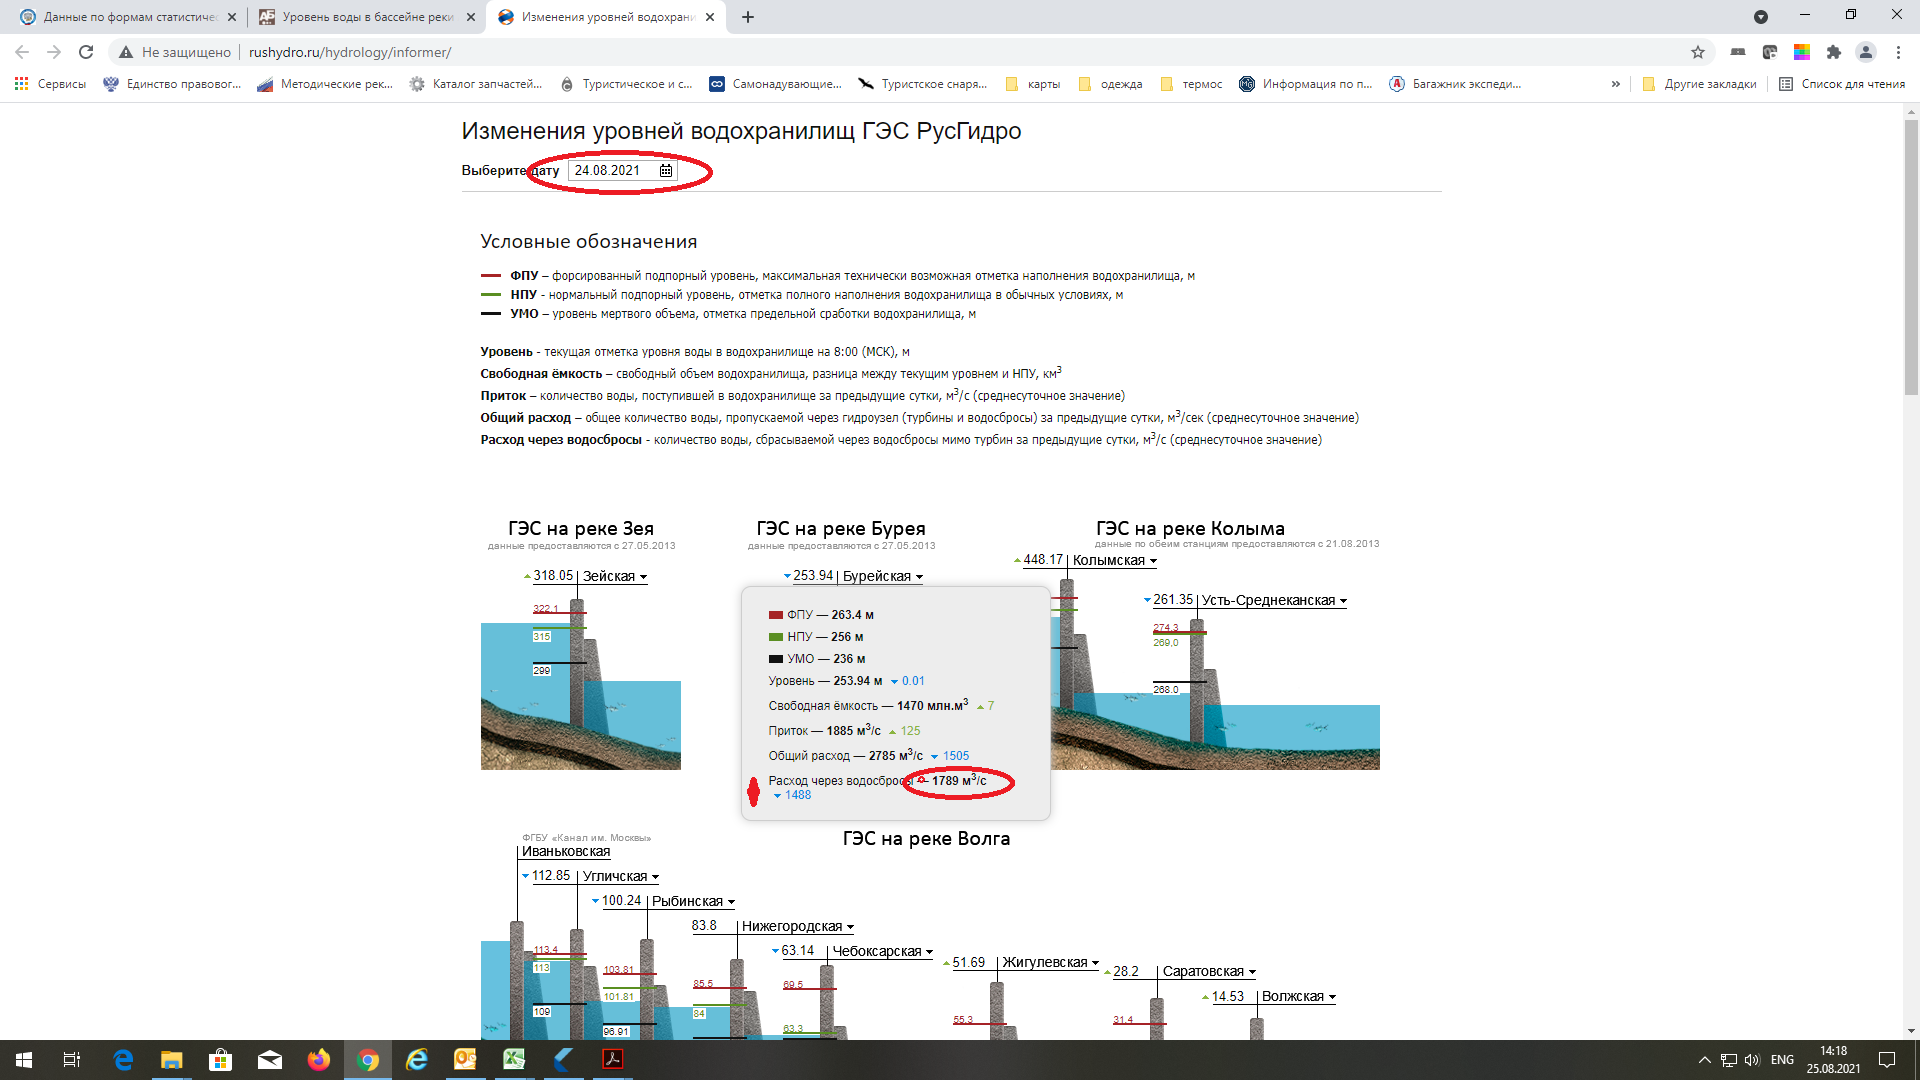The image size is (1920, 1080).
Task: Open the Жигулевская station dropdown
Action: pyautogui.click(x=1095, y=963)
